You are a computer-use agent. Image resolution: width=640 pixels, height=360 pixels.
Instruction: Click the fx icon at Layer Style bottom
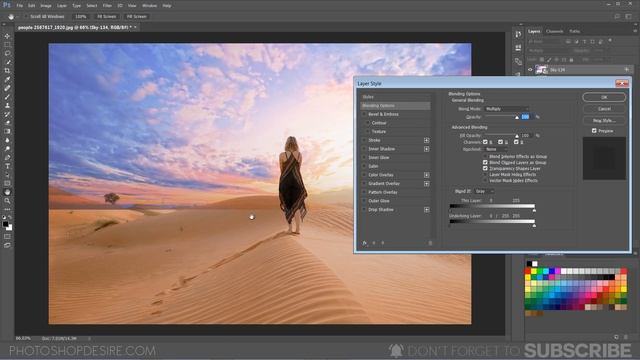tap(364, 243)
